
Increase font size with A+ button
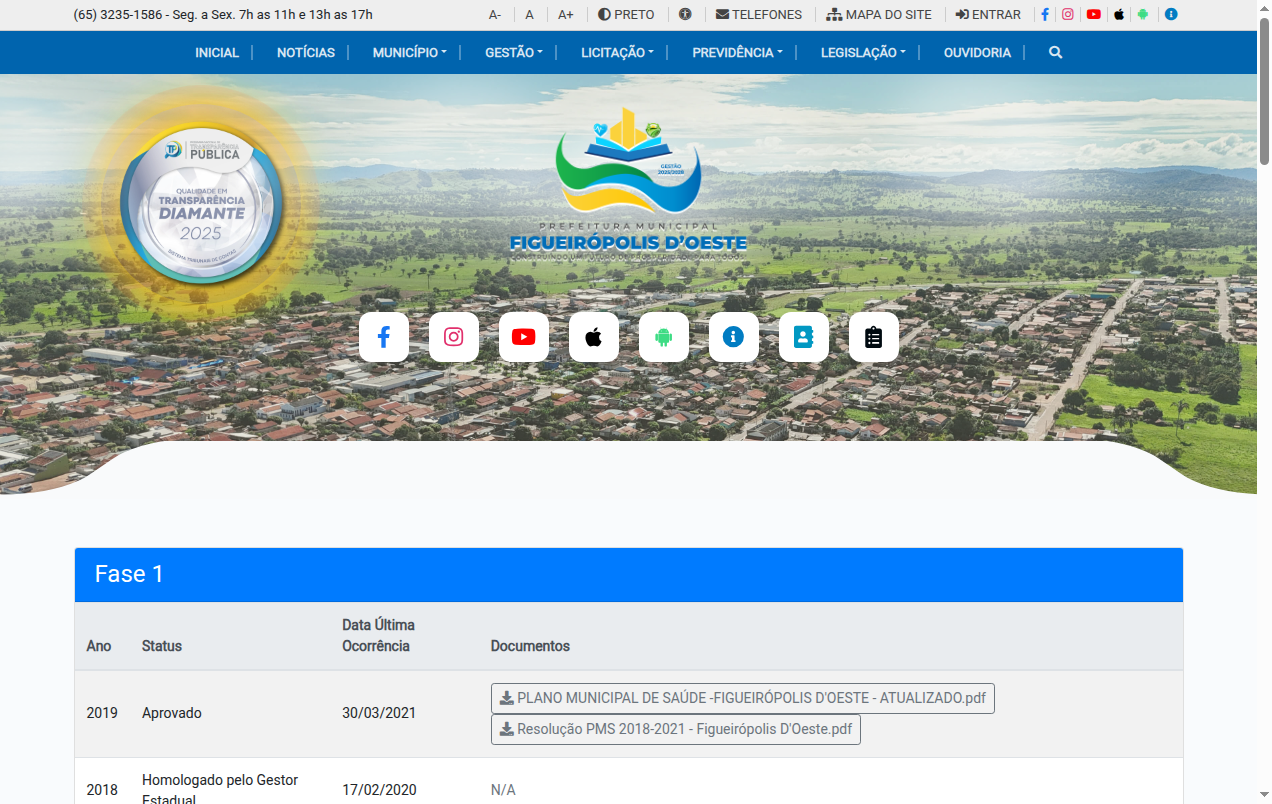pos(566,15)
